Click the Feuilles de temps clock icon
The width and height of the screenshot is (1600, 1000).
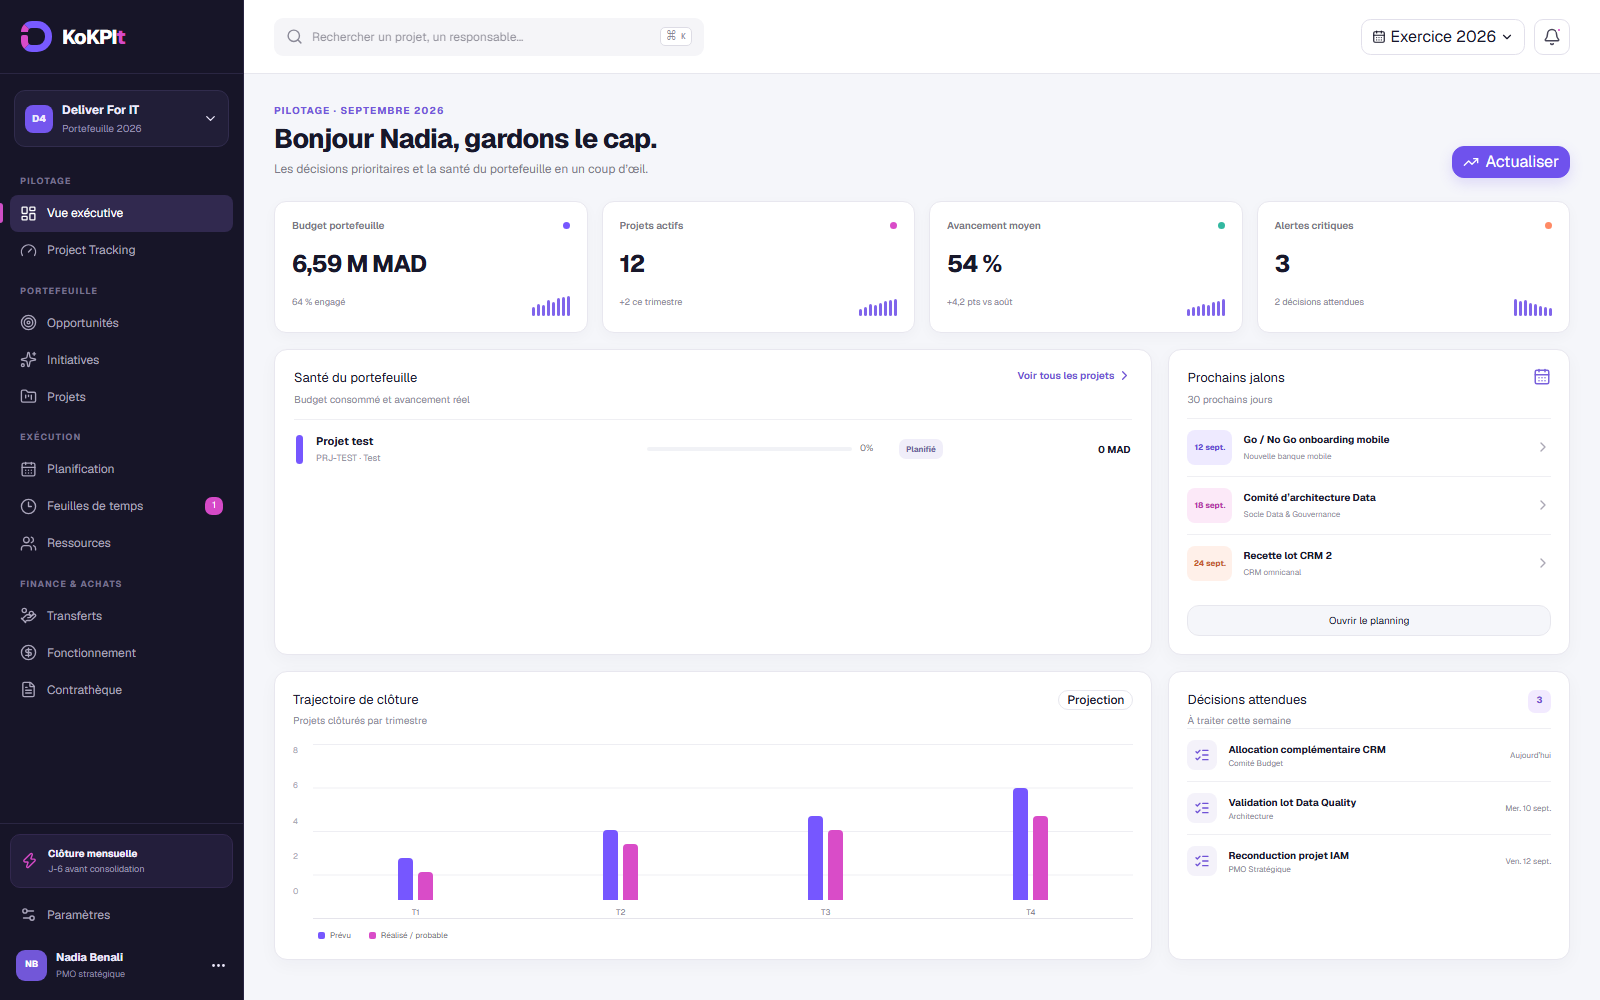coord(29,506)
